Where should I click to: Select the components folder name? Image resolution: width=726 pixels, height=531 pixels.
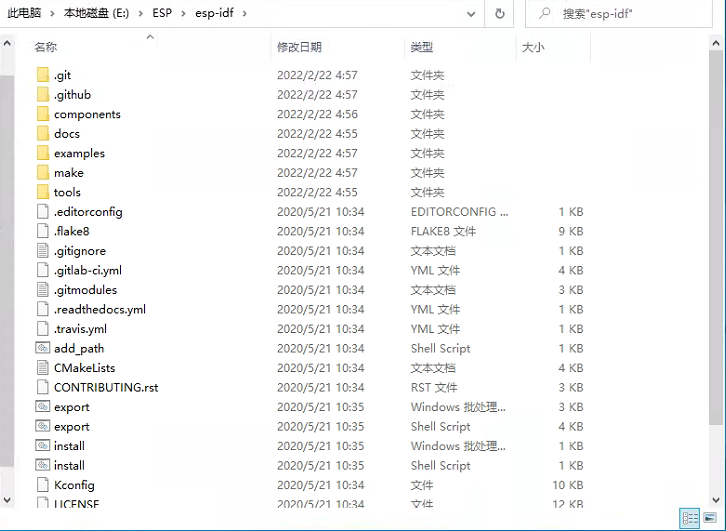pos(87,114)
